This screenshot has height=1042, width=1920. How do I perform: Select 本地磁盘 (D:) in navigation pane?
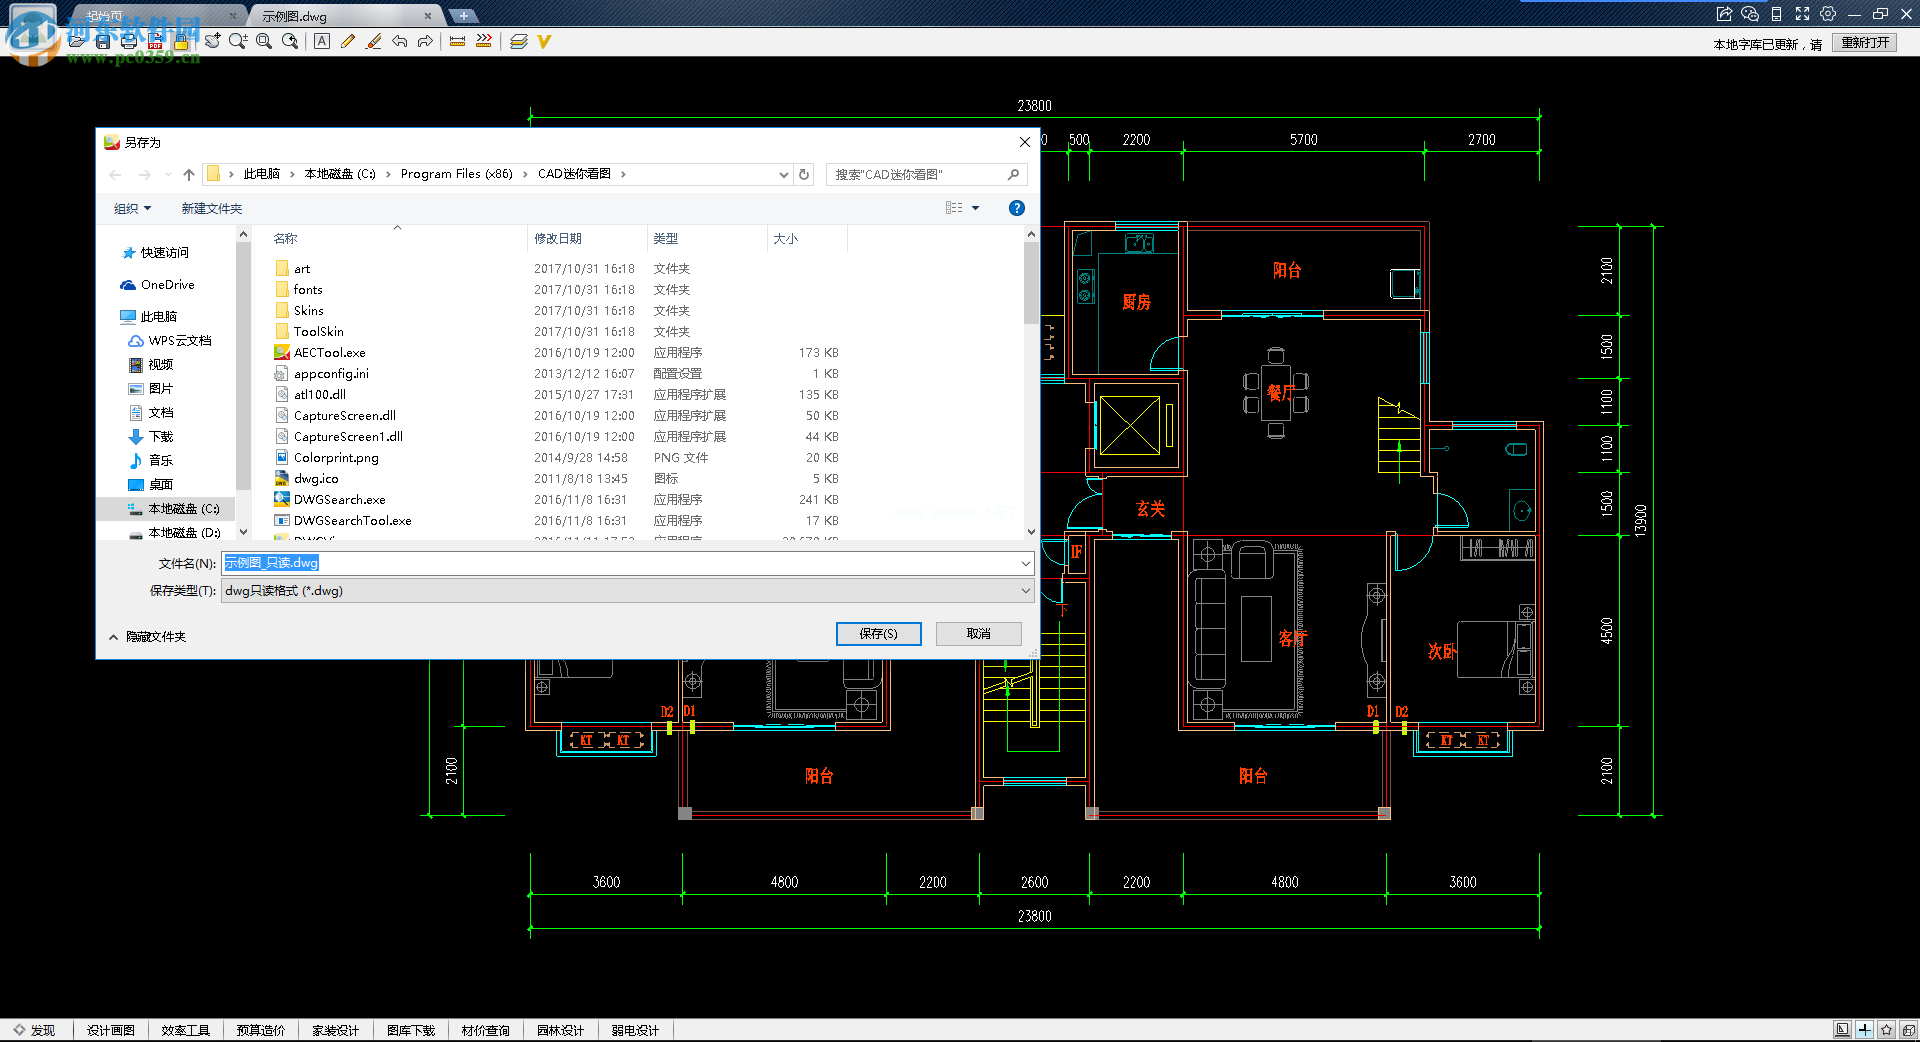click(x=174, y=532)
